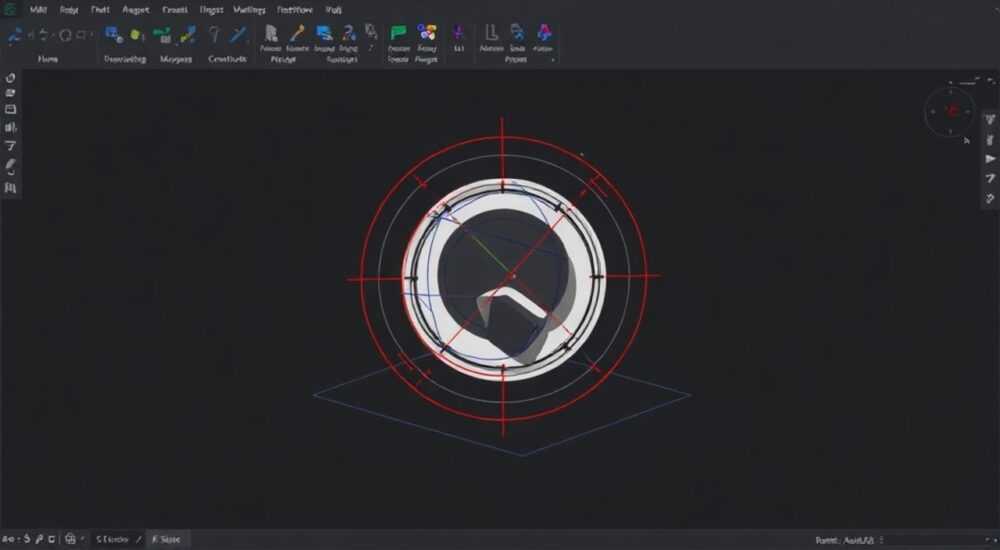Click the yellow-green solid body ribbon icon

[x=136, y=34]
